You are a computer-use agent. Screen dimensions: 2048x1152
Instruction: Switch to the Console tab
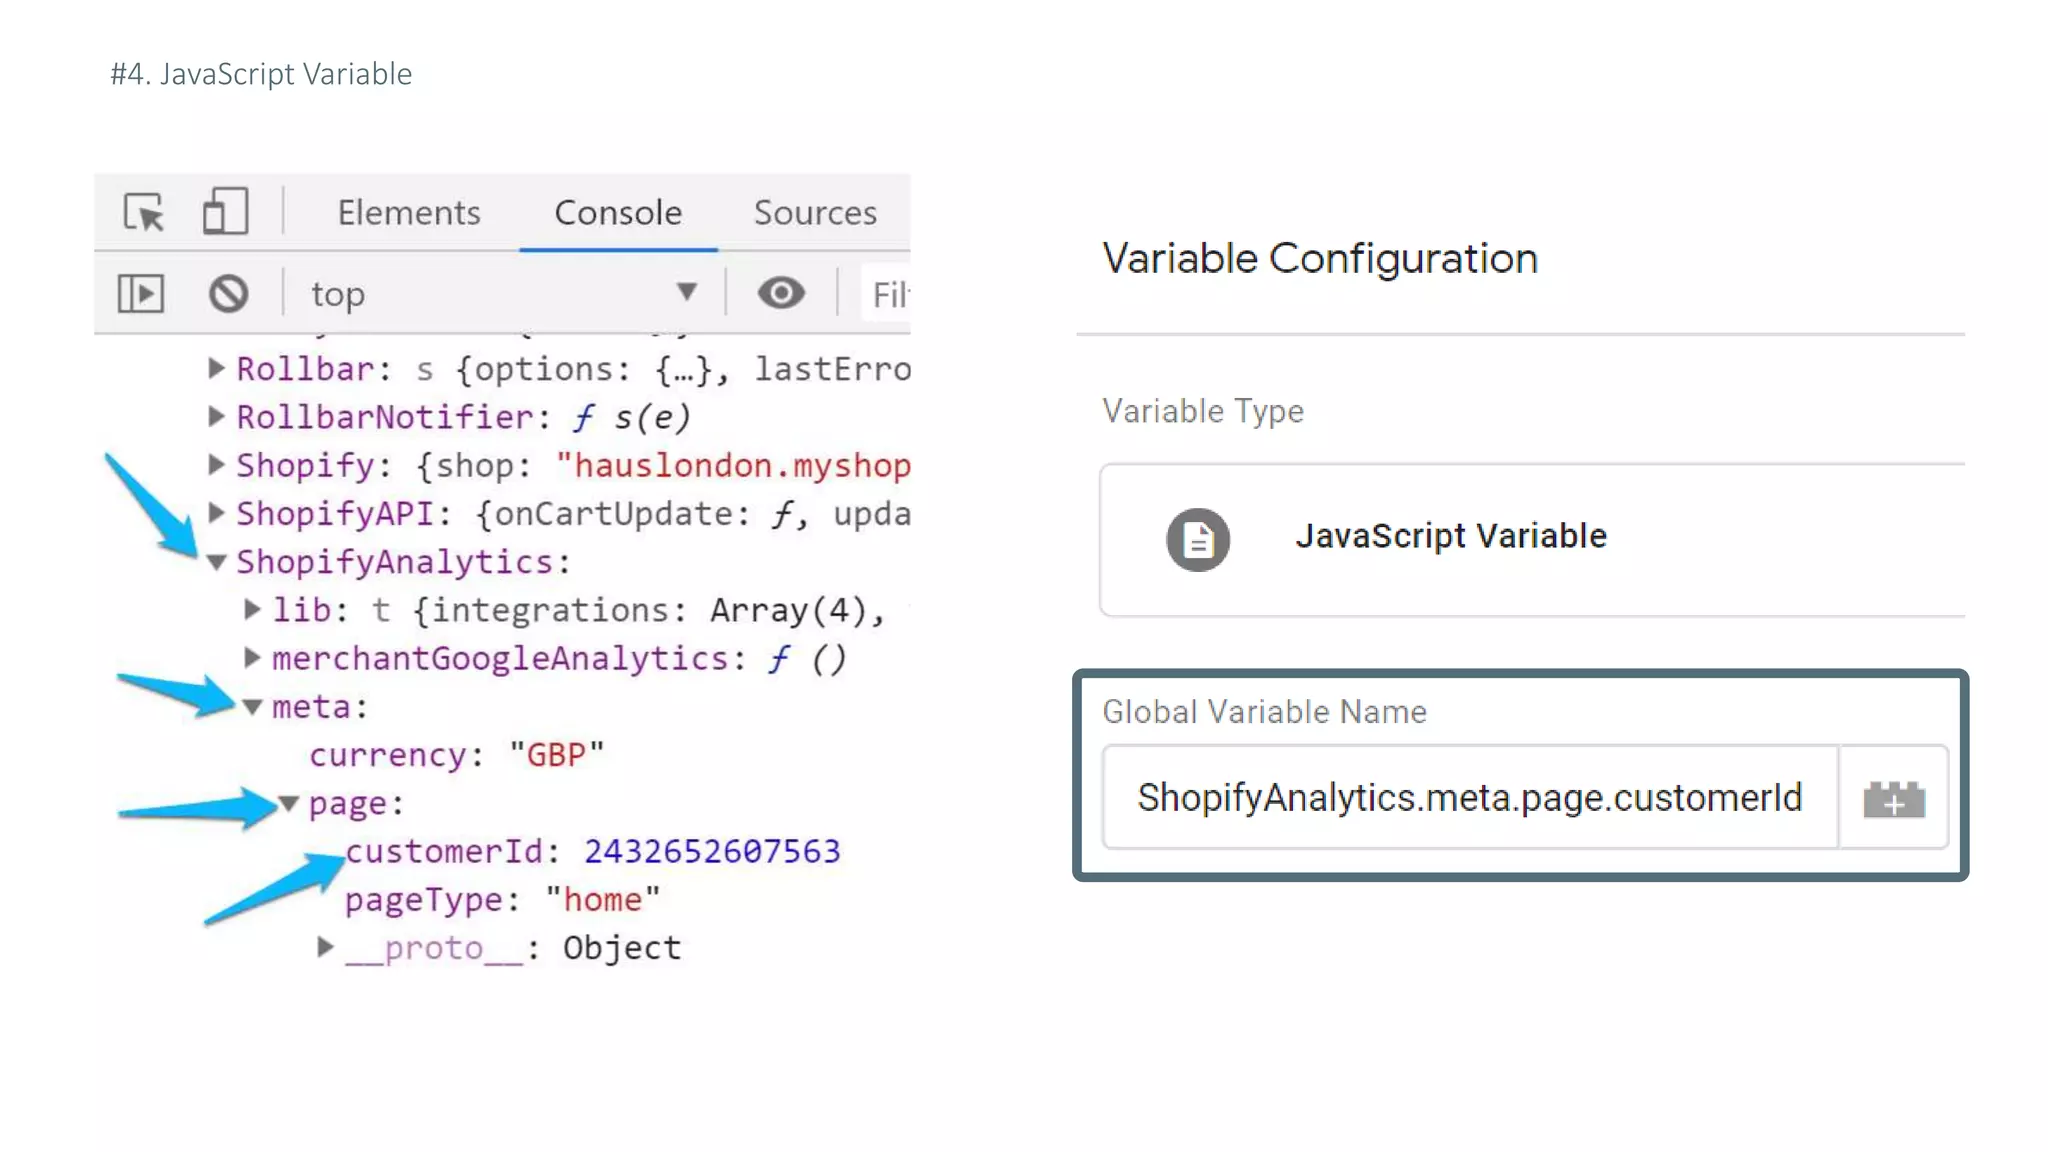tap(618, 212)
